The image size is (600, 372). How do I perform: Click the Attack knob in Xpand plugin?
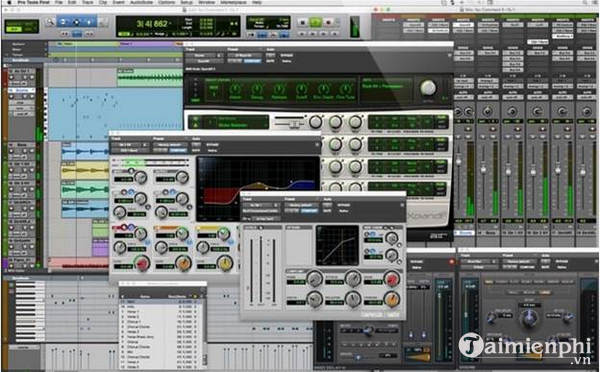point(235,90)
